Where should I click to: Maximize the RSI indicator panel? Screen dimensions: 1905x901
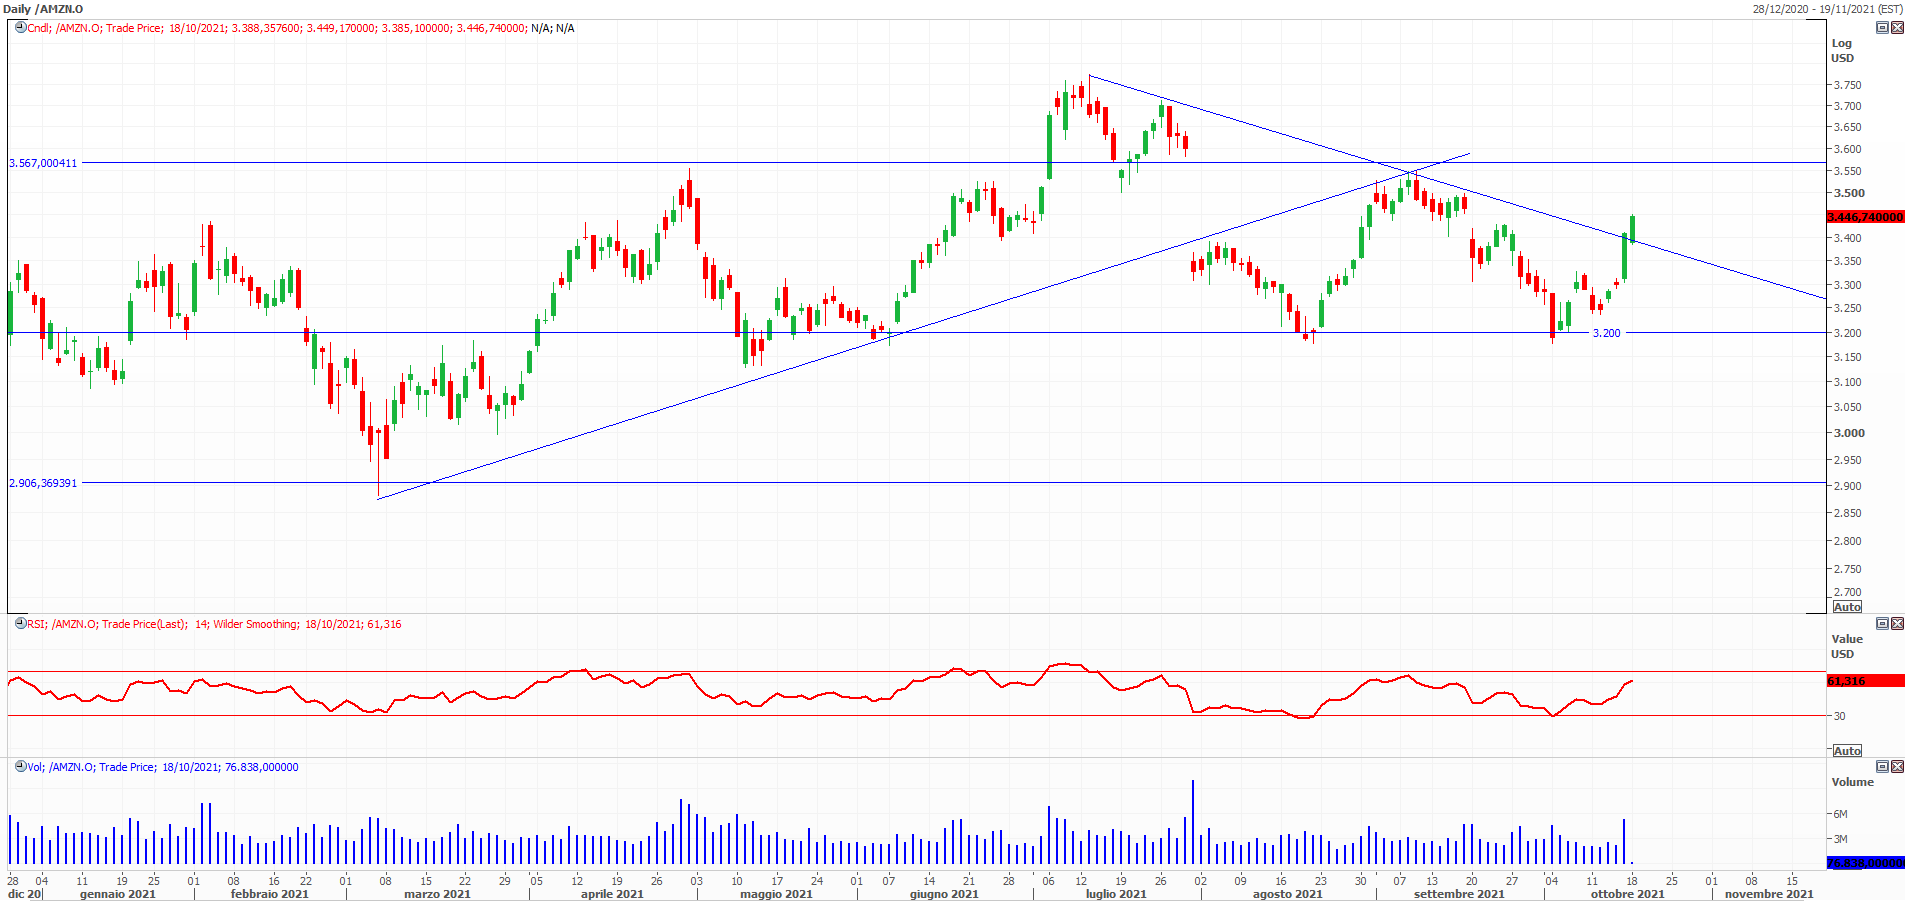tap(1881, 623)
